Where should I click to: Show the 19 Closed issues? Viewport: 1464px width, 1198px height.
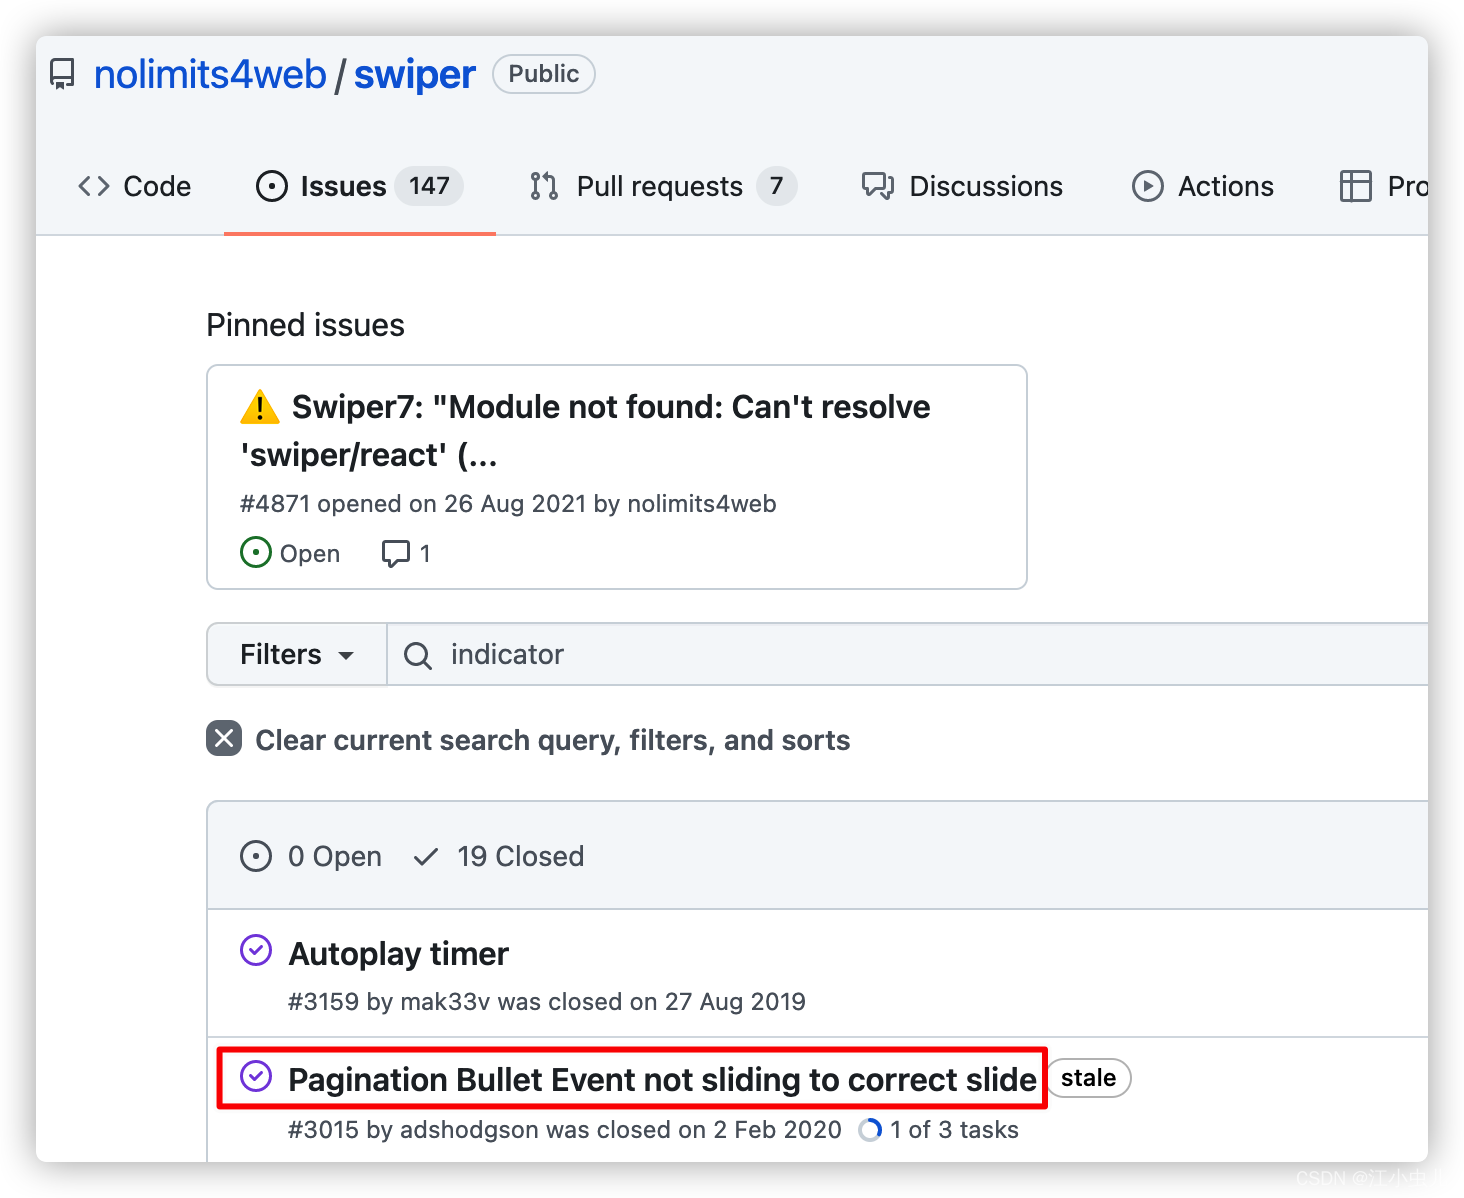(499, 856)
